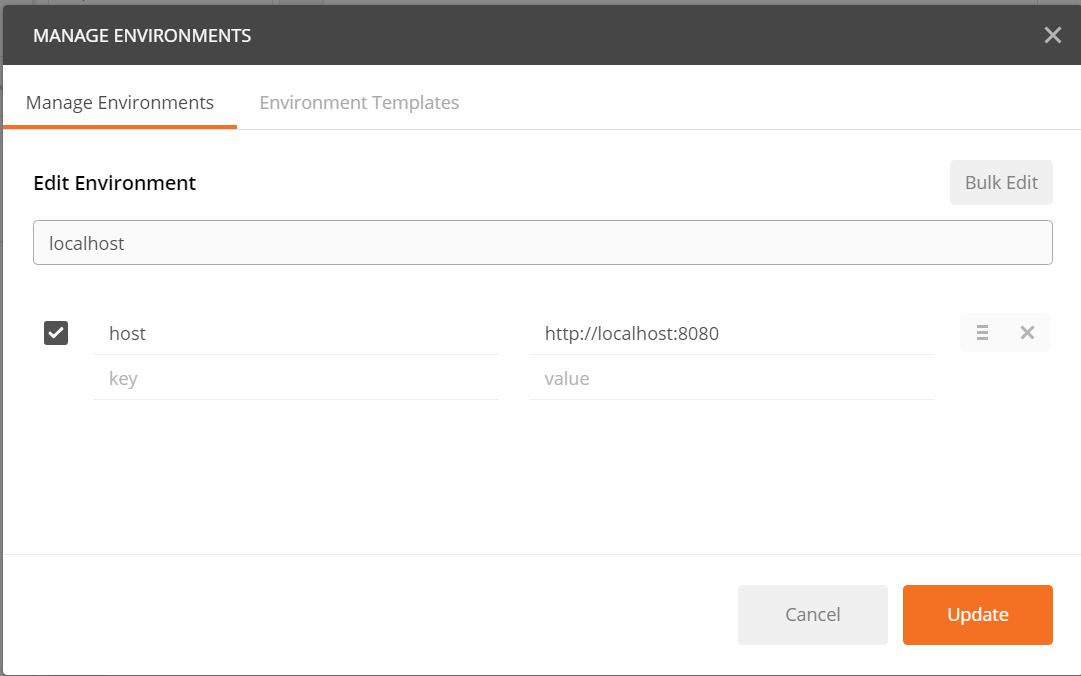Grab the host row reorder handle
The width and height of the screenshot is (1081, 676).
point(982,333)
